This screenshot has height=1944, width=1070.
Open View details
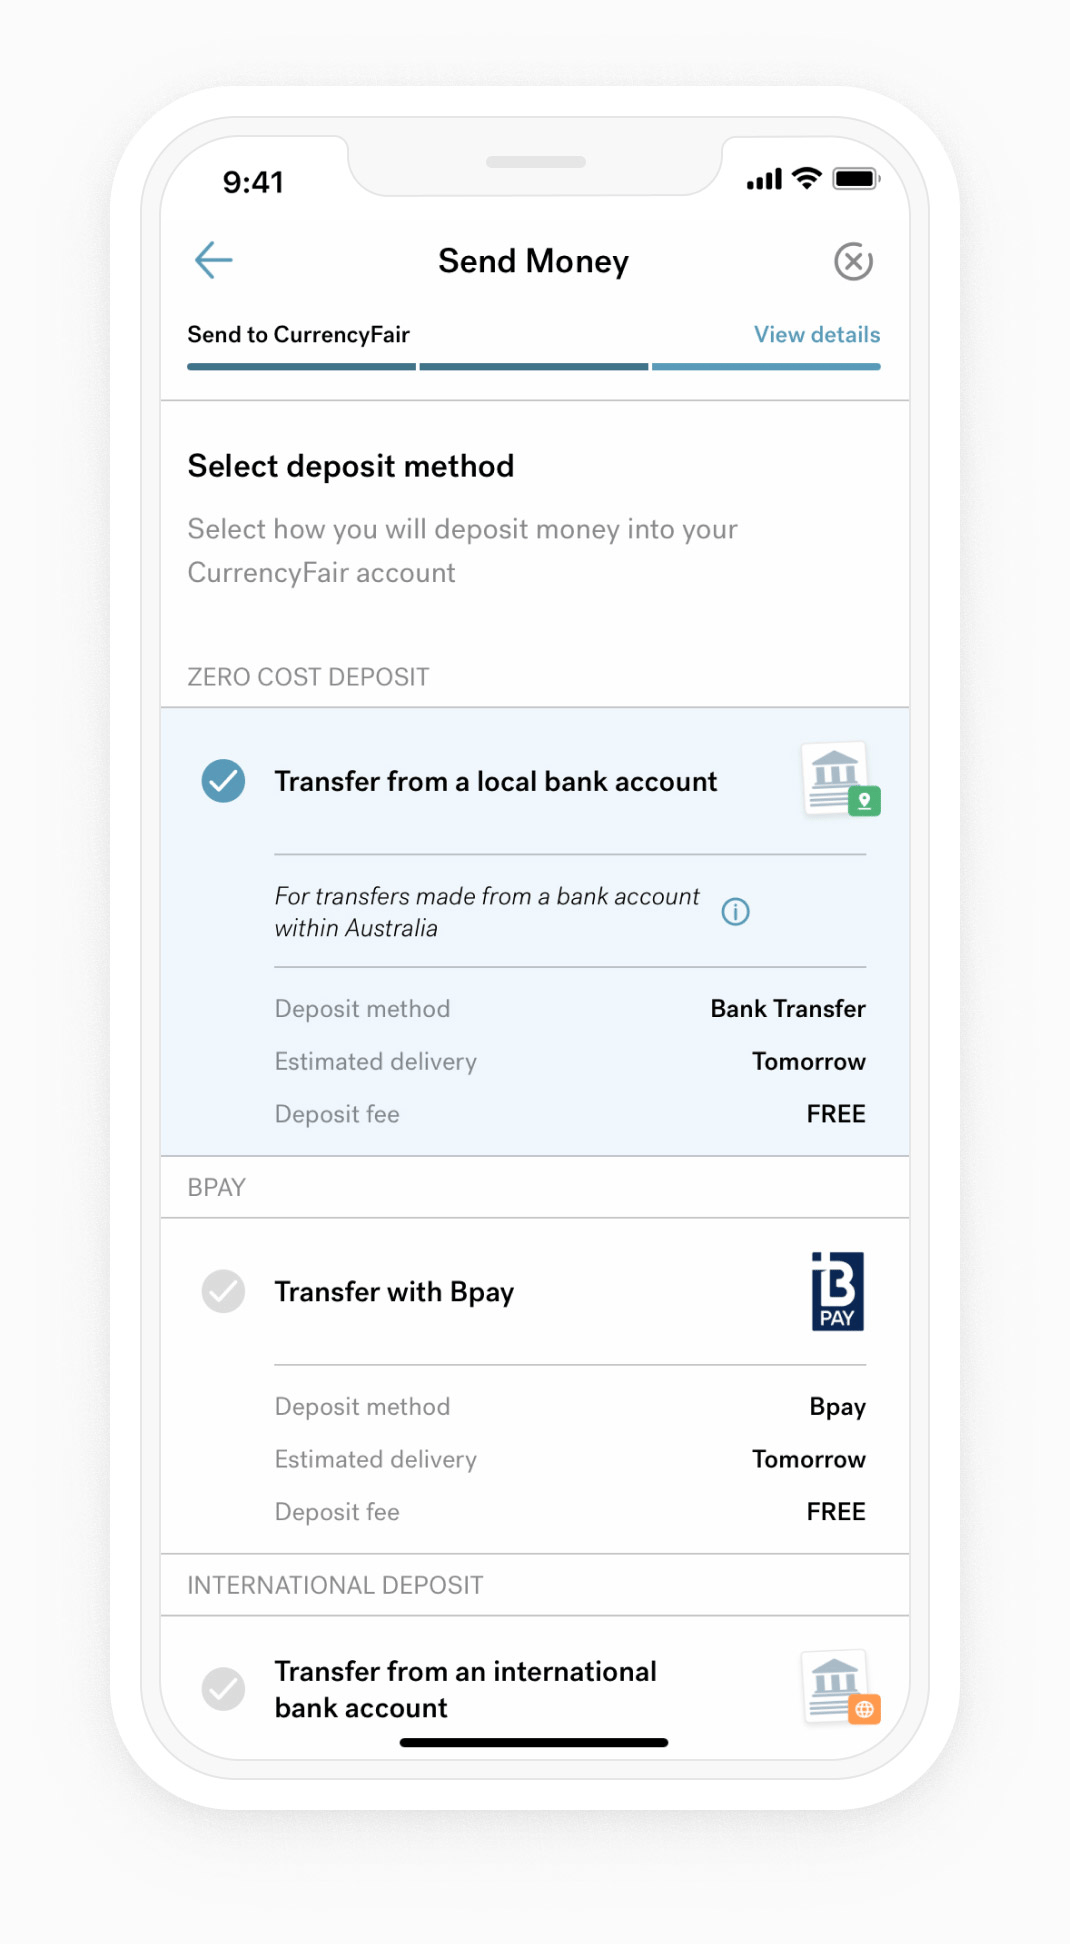click(x=815, y=334)
